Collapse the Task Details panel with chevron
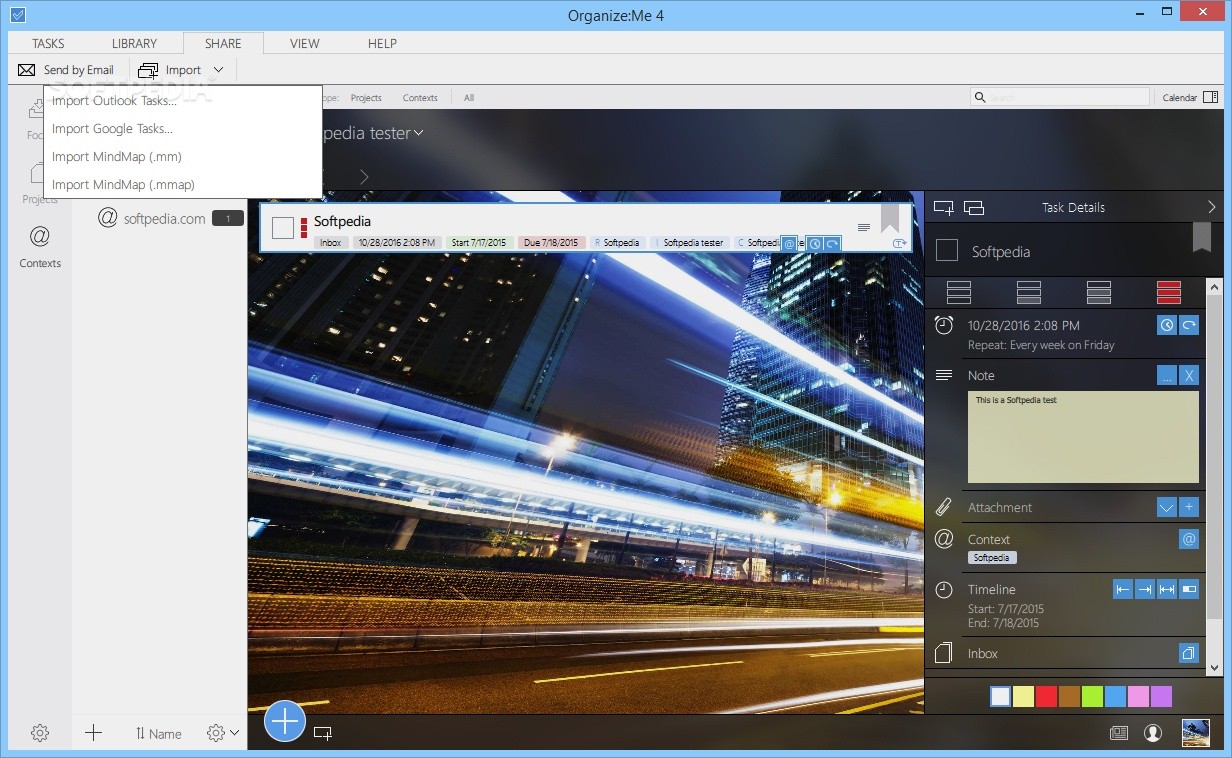The height and width of the screenshot is (758, 1232). pos(1211,207)
